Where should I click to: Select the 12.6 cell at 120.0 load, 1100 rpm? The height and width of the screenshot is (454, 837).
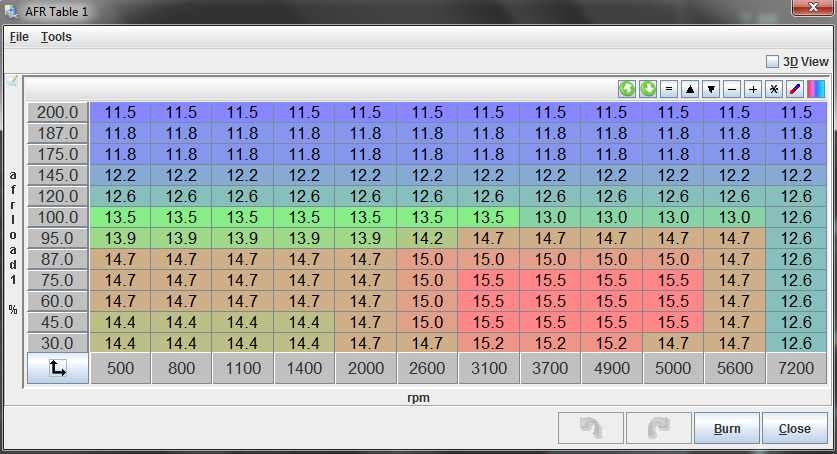tap(243, 196)
